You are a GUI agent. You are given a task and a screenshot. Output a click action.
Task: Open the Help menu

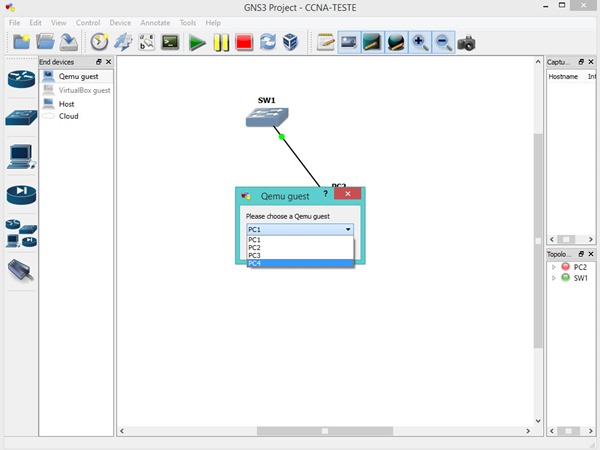(213, 23)
